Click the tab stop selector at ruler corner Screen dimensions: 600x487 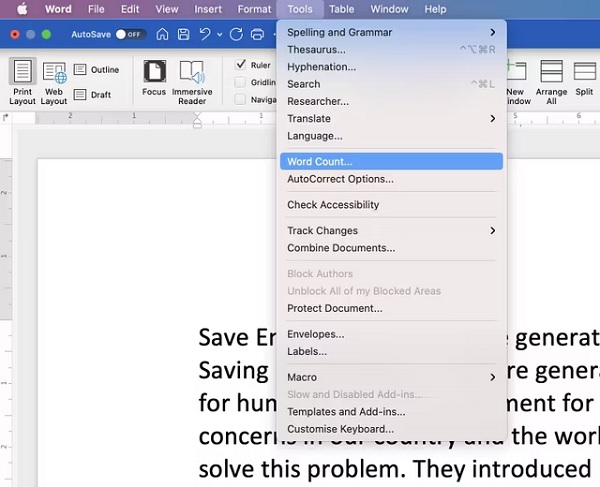pos(5,117)
